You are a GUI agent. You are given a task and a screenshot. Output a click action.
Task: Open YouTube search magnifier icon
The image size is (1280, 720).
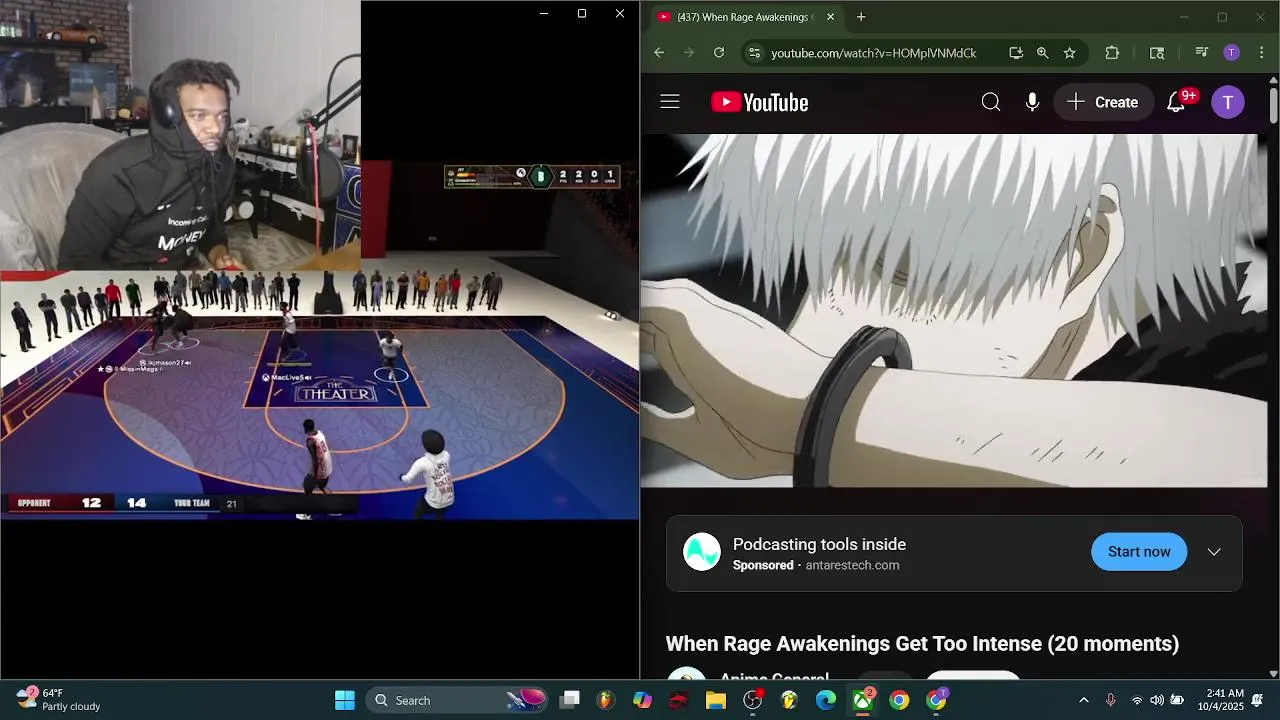tap(991, 102)
